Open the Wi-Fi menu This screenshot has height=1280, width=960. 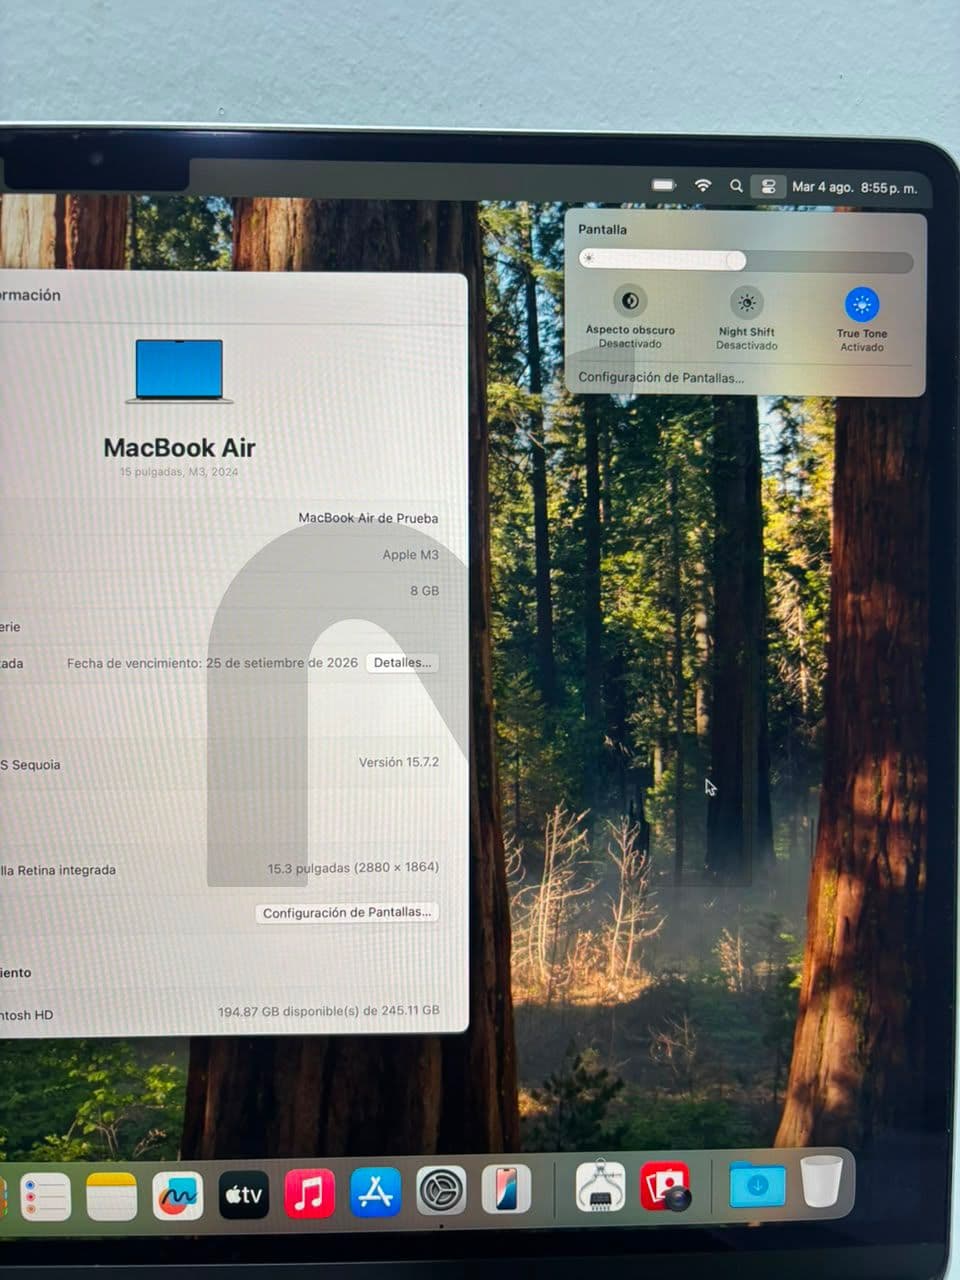tap(703, 185)
